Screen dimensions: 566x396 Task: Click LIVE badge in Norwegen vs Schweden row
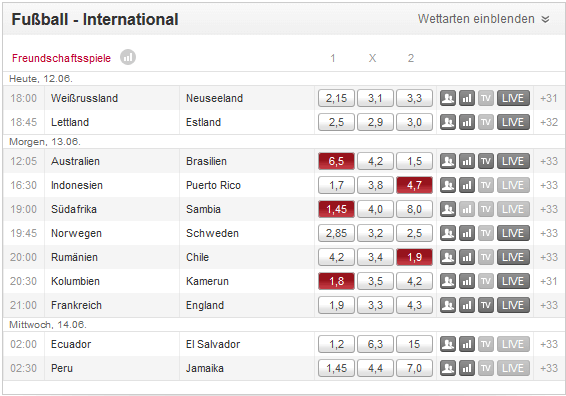pyautogui.click(x=513, y=233)
